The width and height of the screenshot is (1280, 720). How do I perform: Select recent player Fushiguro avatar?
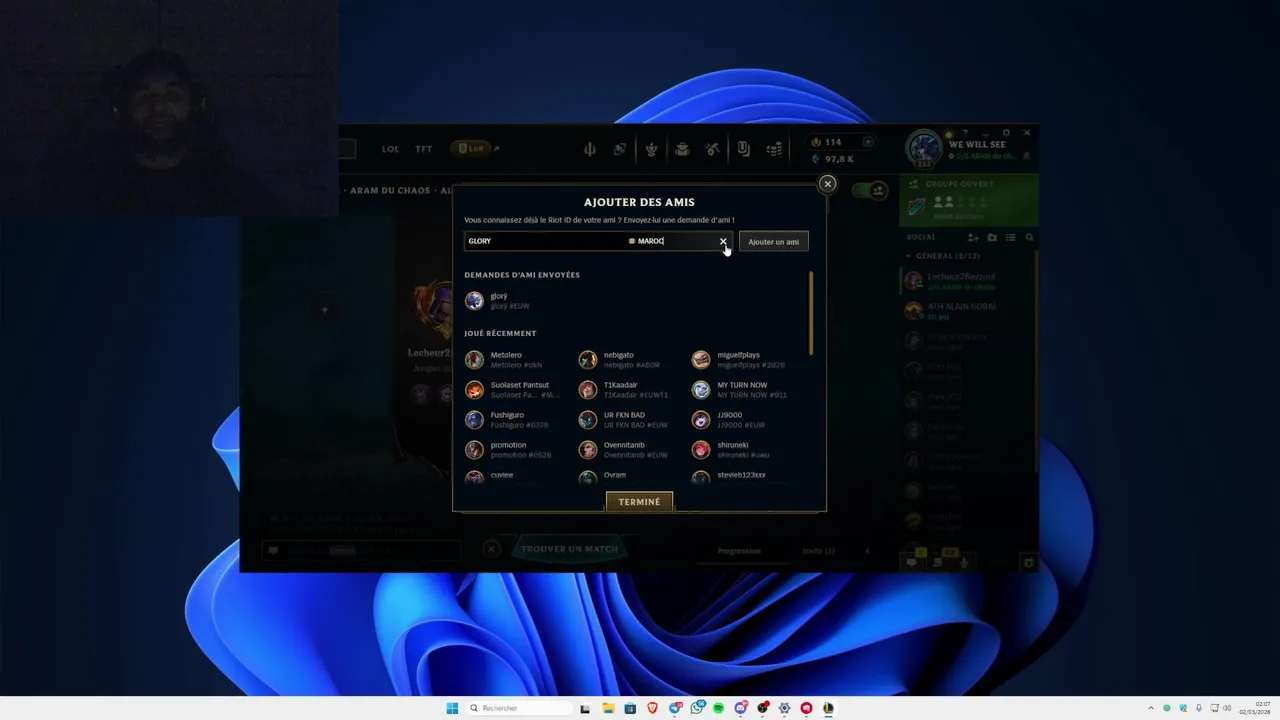(474, 420)
